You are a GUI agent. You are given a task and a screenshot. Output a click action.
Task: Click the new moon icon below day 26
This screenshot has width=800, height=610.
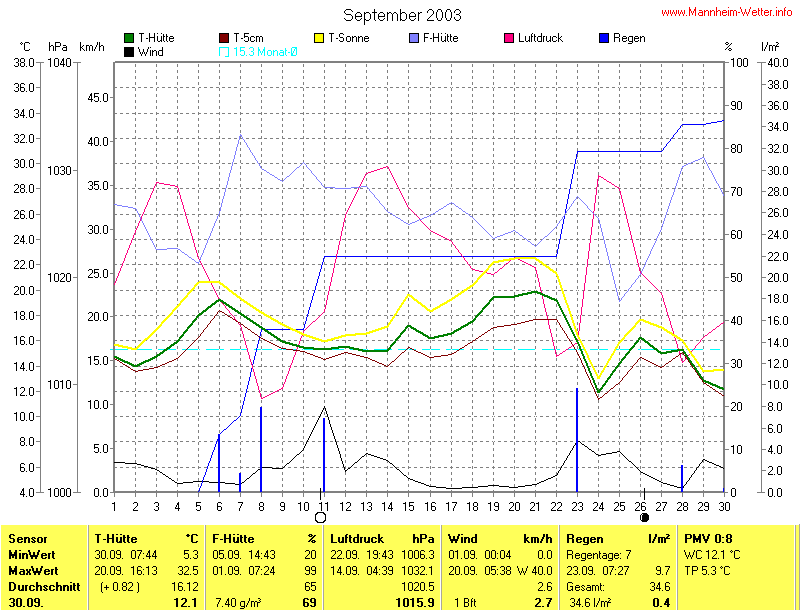click(644, 517)
